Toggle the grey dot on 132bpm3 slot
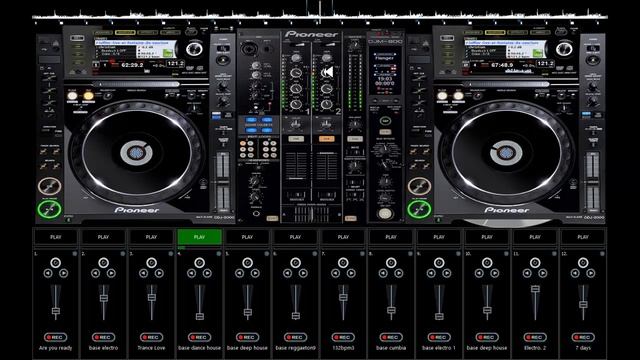Image resolution: width=640 pixels, height=360 pixels. 362,254
